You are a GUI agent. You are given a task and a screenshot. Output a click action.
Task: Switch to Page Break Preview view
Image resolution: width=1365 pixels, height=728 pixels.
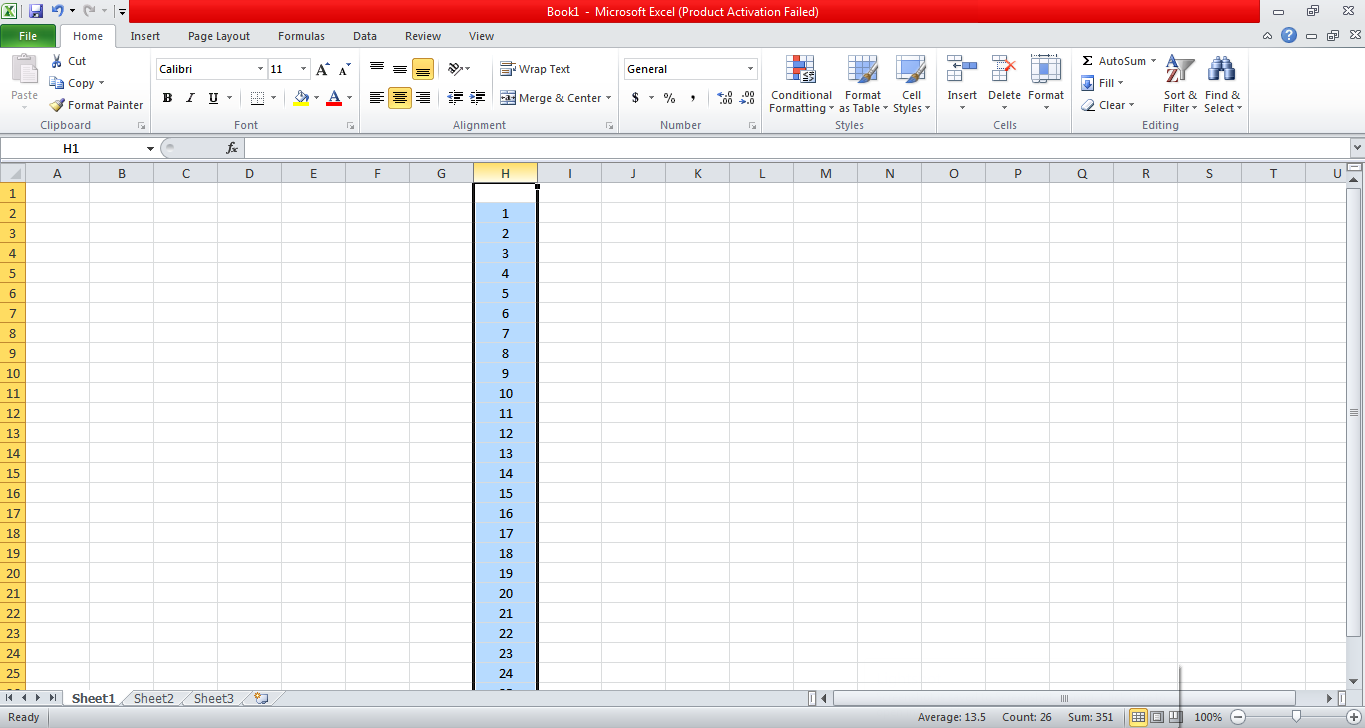click(1176, 717)
